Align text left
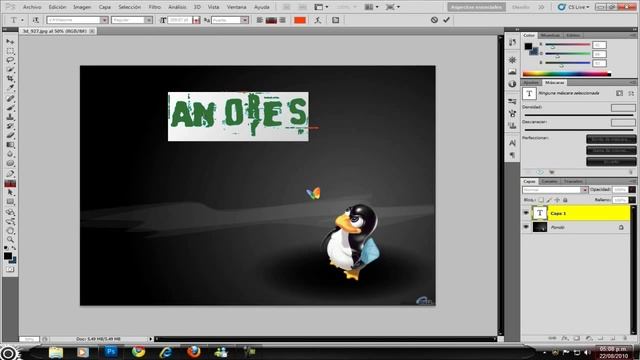The height and width of the screenshot is (360, 640). click(260, 20)
